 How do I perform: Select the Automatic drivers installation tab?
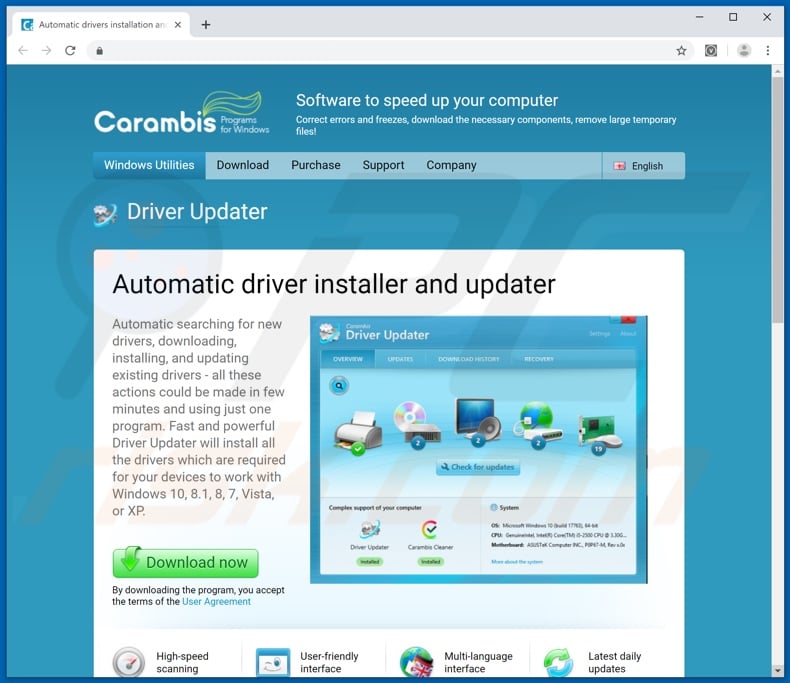pyautogui.click(x=101, y=25)
